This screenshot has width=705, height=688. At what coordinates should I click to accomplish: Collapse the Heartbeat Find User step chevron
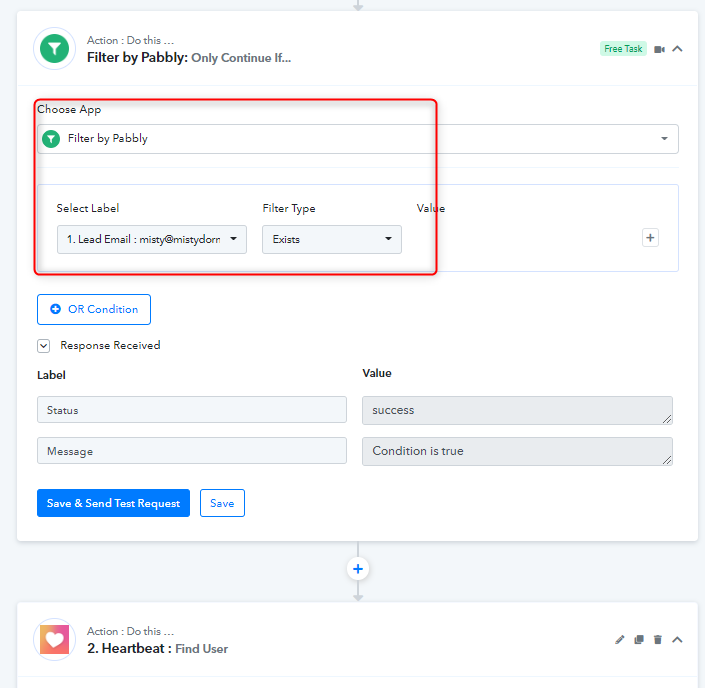click(677, 639)
